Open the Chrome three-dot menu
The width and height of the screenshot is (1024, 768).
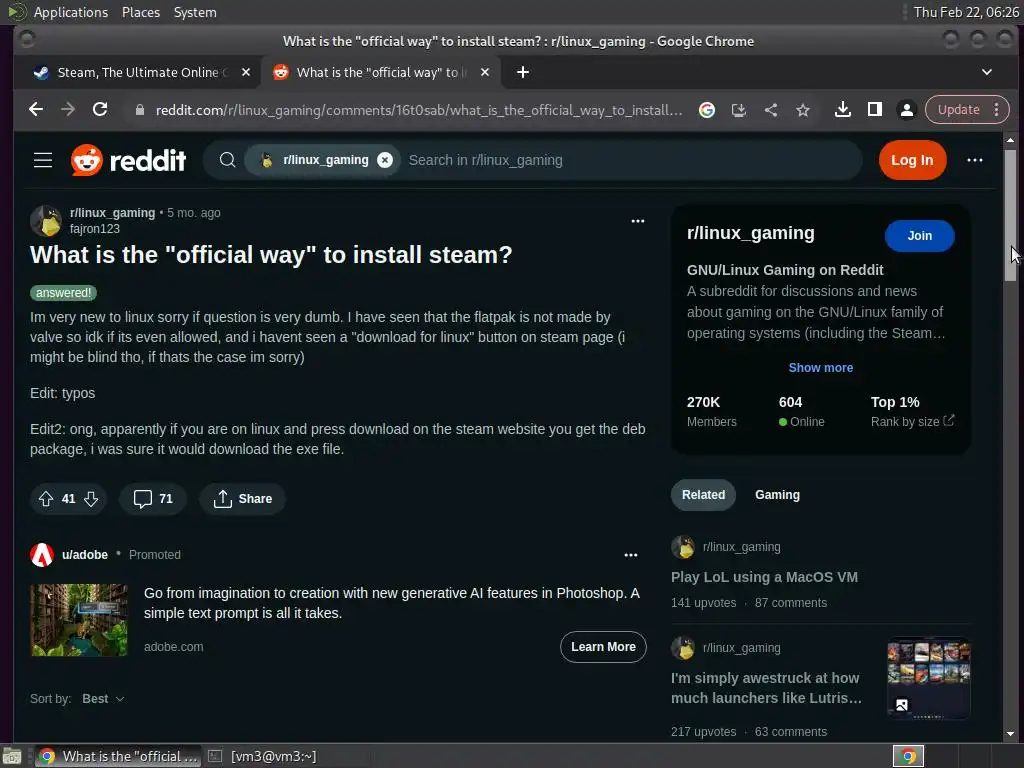997,110
